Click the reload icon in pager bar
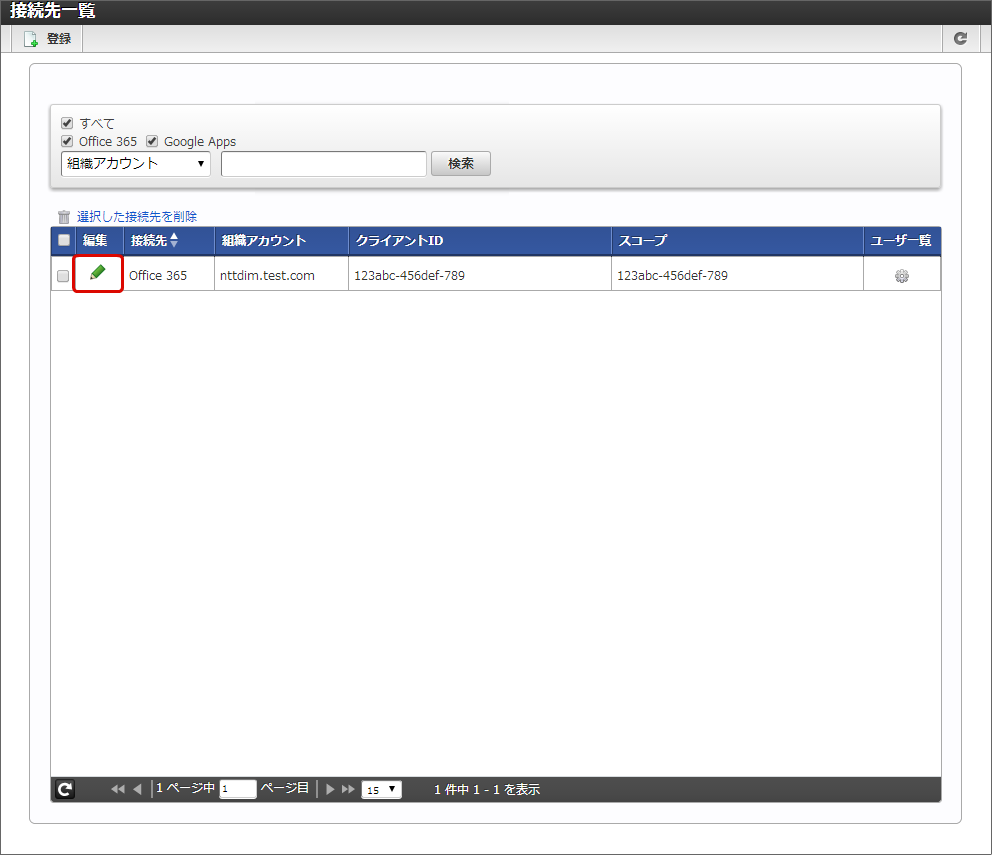 [65, 789]
